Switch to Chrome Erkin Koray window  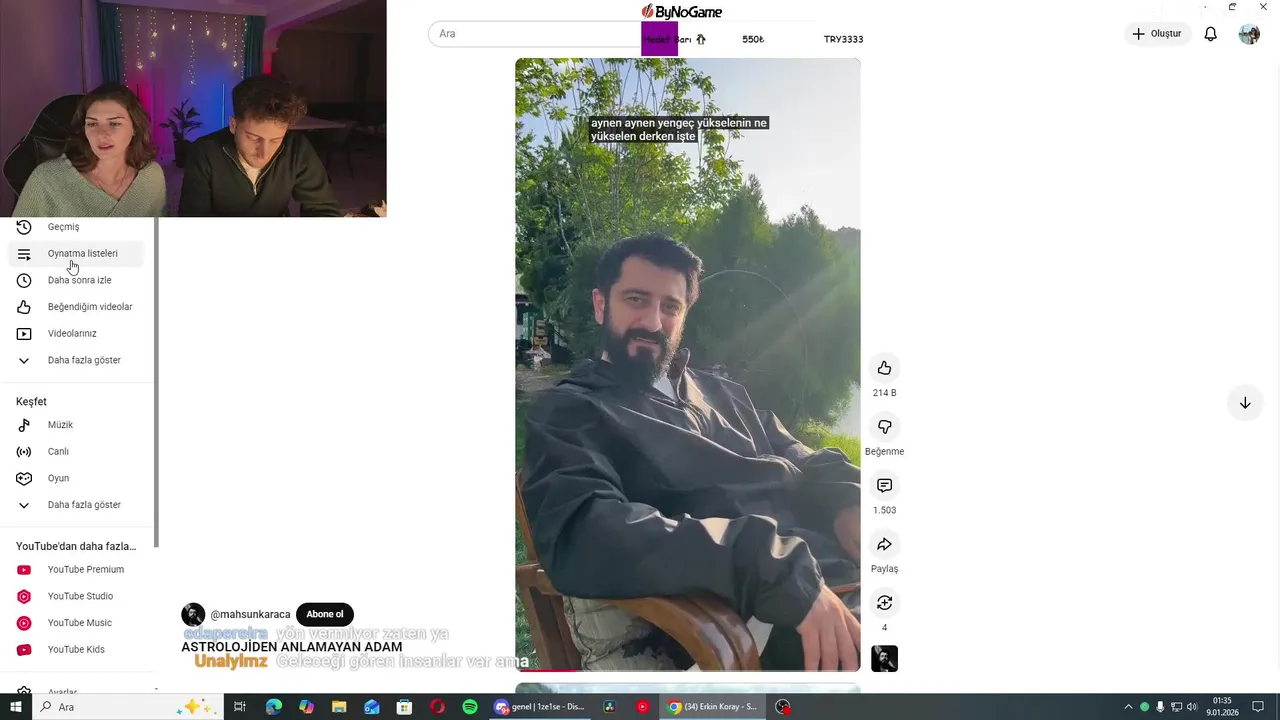point(714,707)
